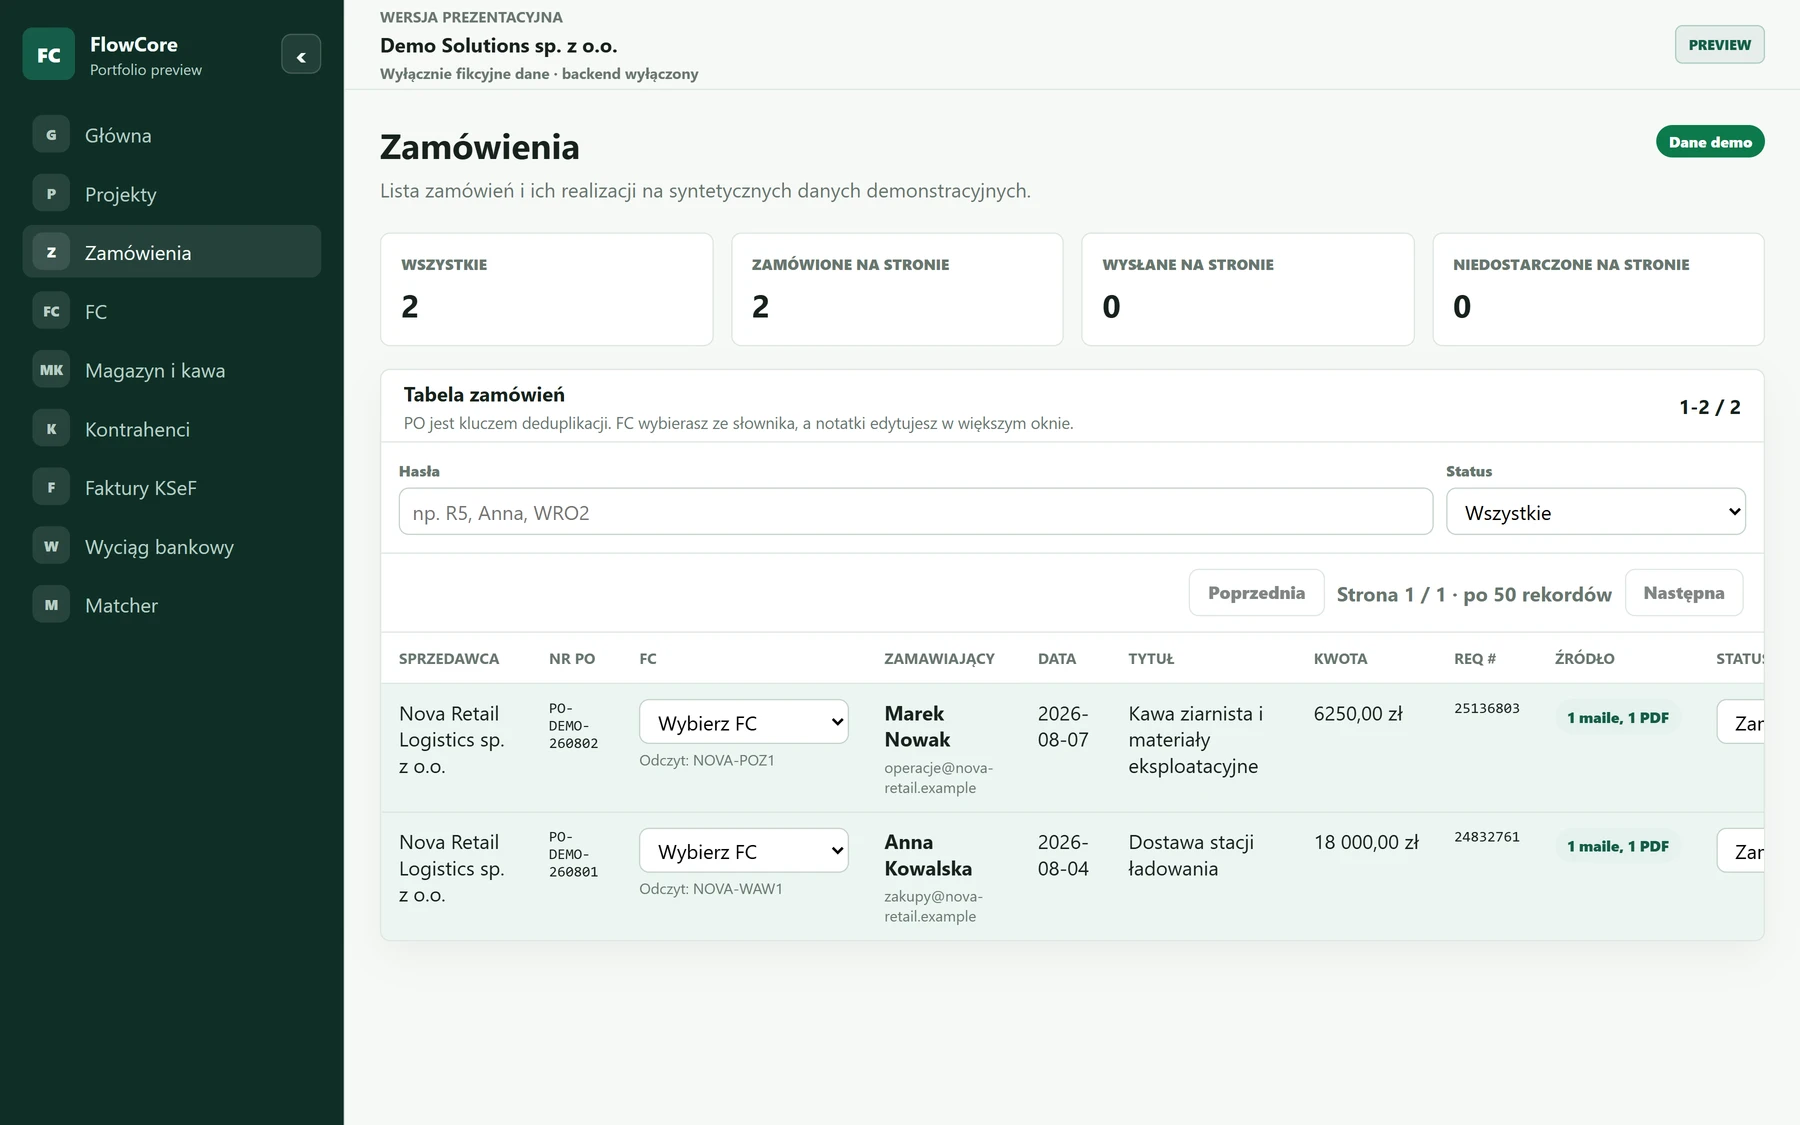Screen dimensions: 1800x1125
Task: Click the Demo Solutions sp. z o.o. title
Action: pyautogui.click(x=498, y=45)
